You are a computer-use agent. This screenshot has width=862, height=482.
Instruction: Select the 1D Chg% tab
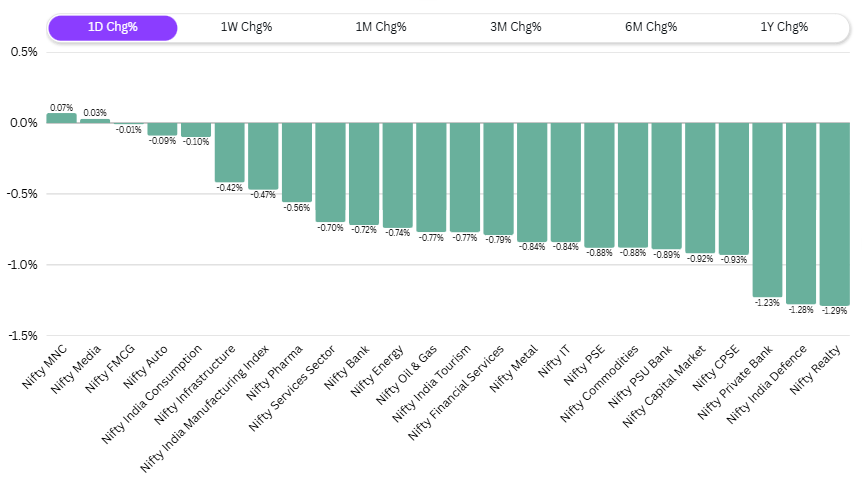click(113, 27)
